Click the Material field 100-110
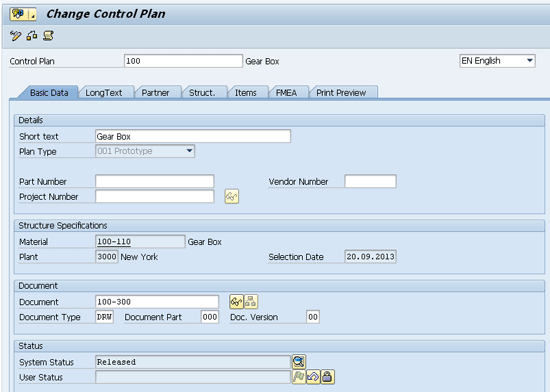The image size is (550, 392). [140, 242]
